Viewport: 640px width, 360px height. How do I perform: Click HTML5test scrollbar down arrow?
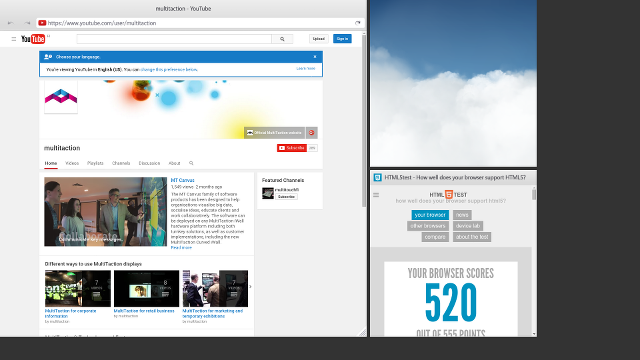[x=534, y=334]
